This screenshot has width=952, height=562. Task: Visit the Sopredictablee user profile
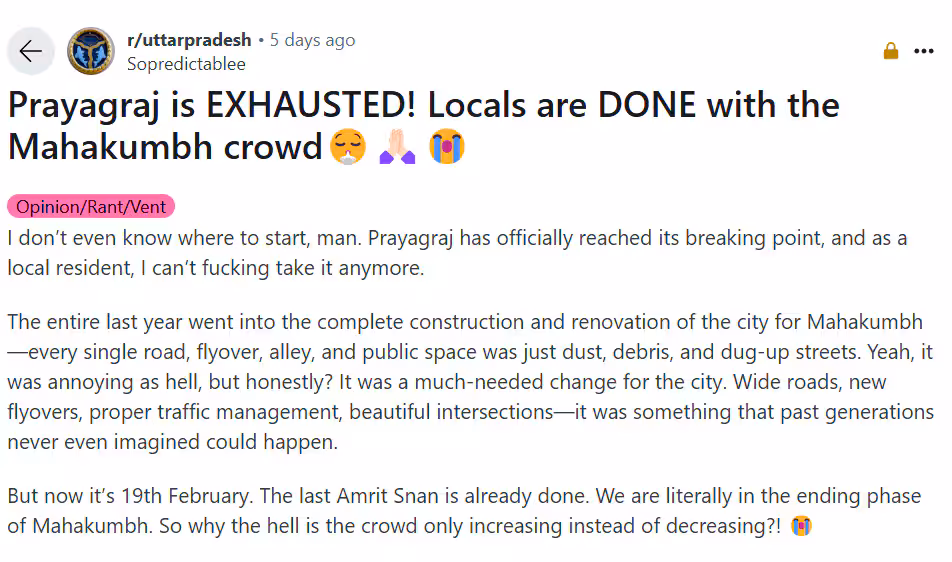point(186,64)
